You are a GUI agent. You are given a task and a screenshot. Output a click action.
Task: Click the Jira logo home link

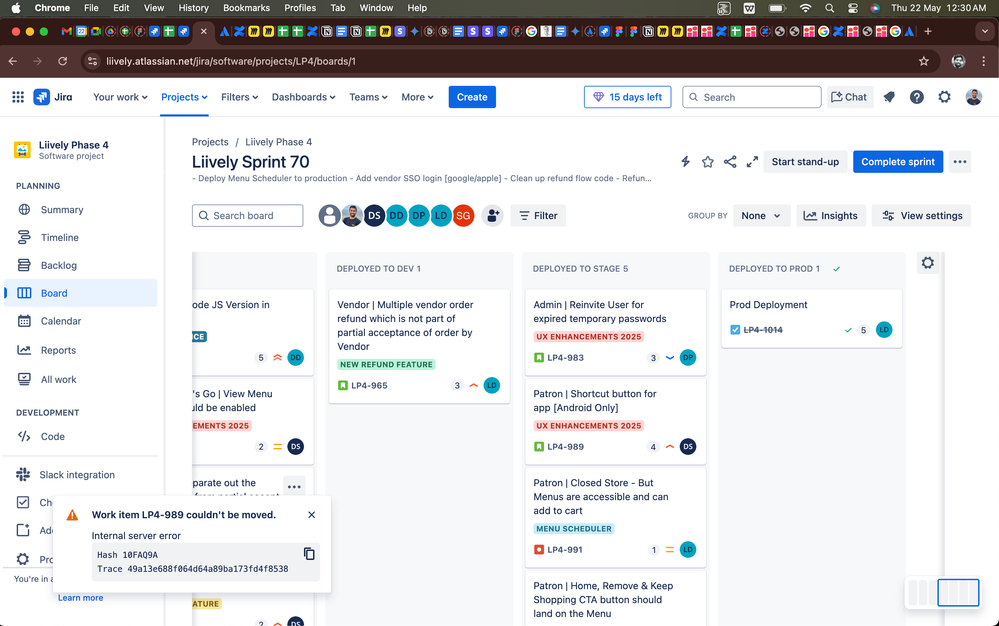53,97
